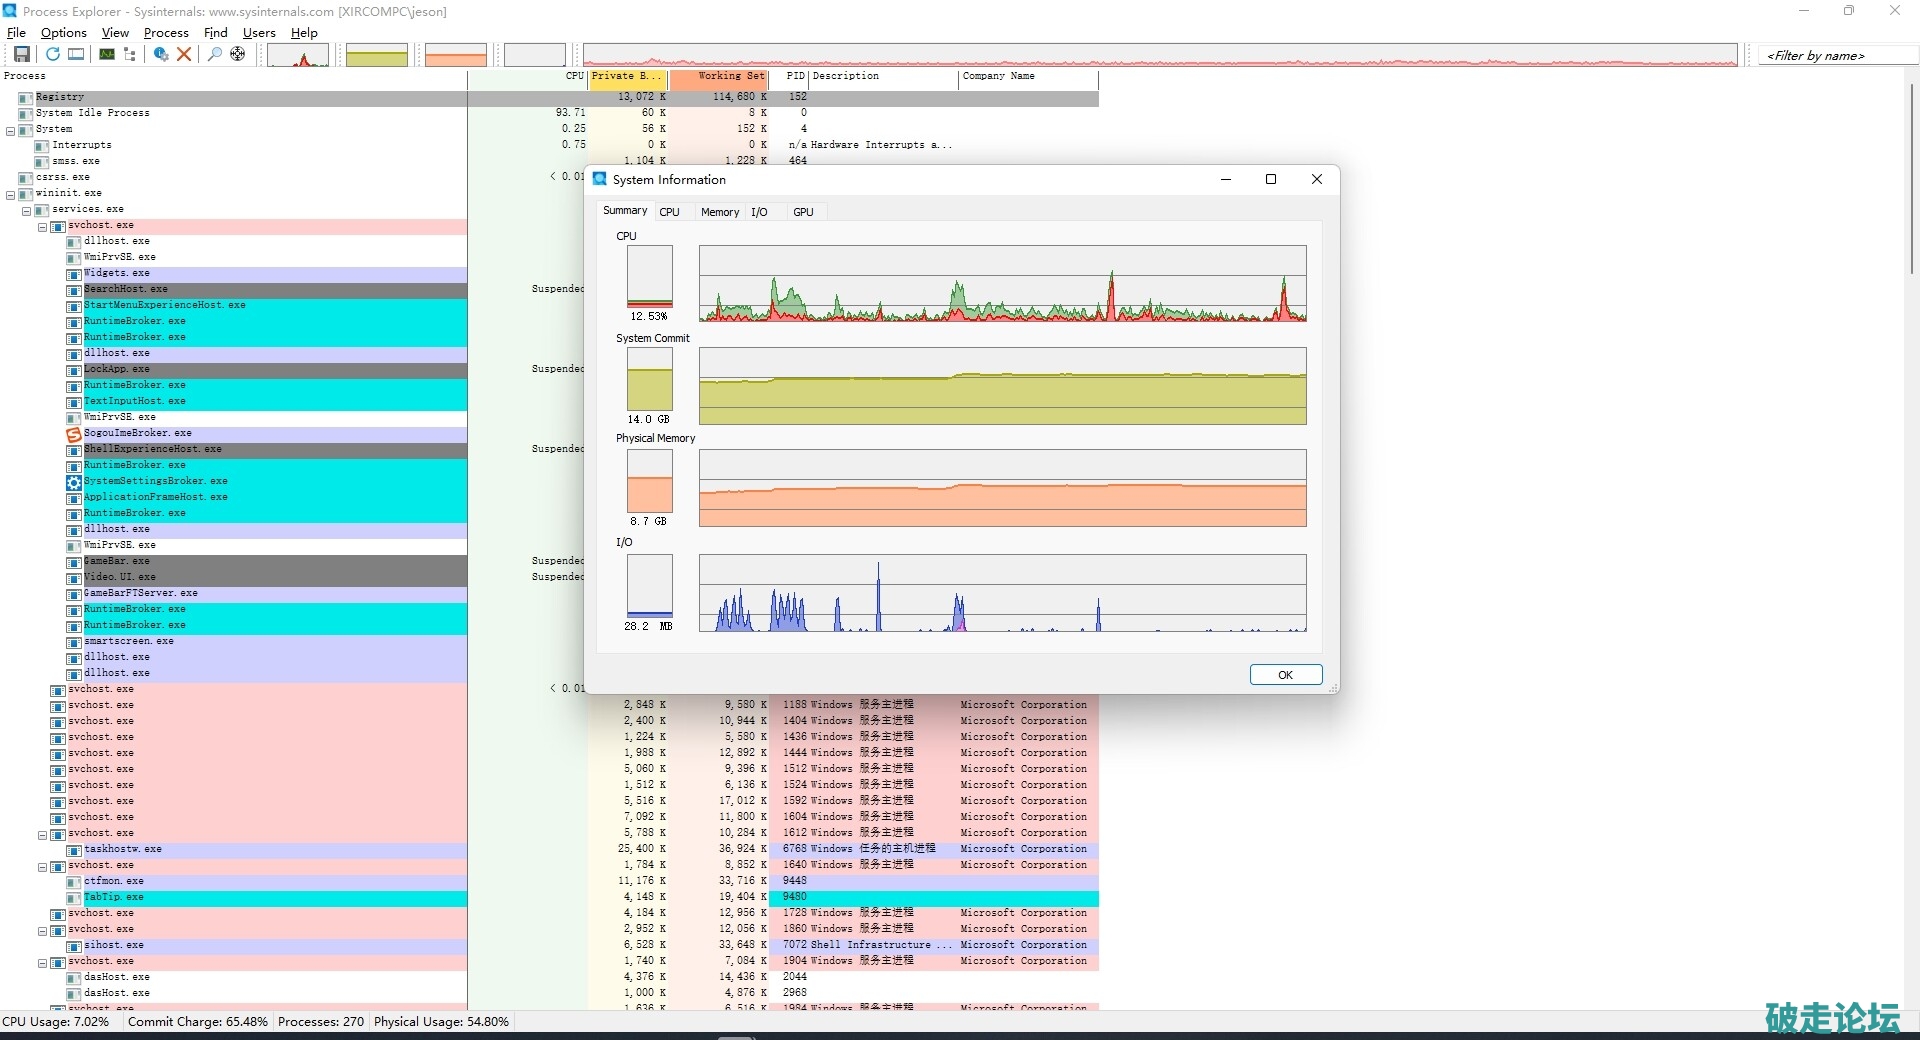This screenshot has width=1920, height=1040.
Task: Toggle the process tree view icon
Action: coord(130,54)
